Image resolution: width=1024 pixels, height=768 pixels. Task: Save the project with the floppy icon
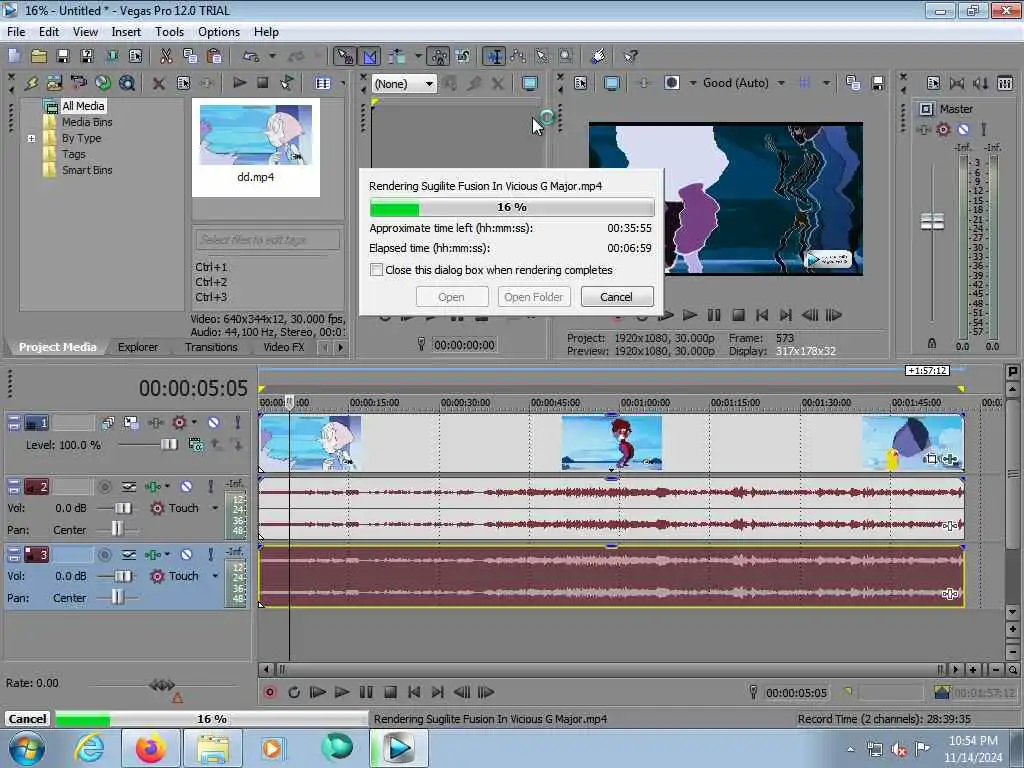click(x=63, y=56)
